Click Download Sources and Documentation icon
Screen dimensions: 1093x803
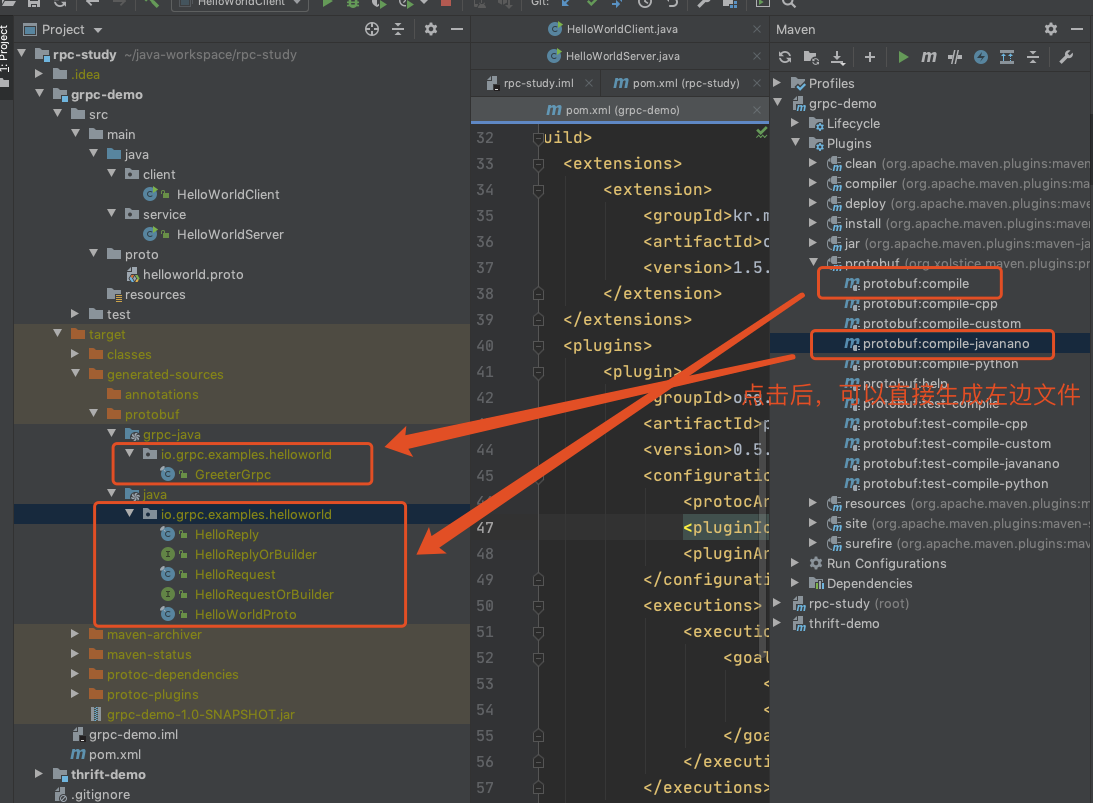pos(838,57)
